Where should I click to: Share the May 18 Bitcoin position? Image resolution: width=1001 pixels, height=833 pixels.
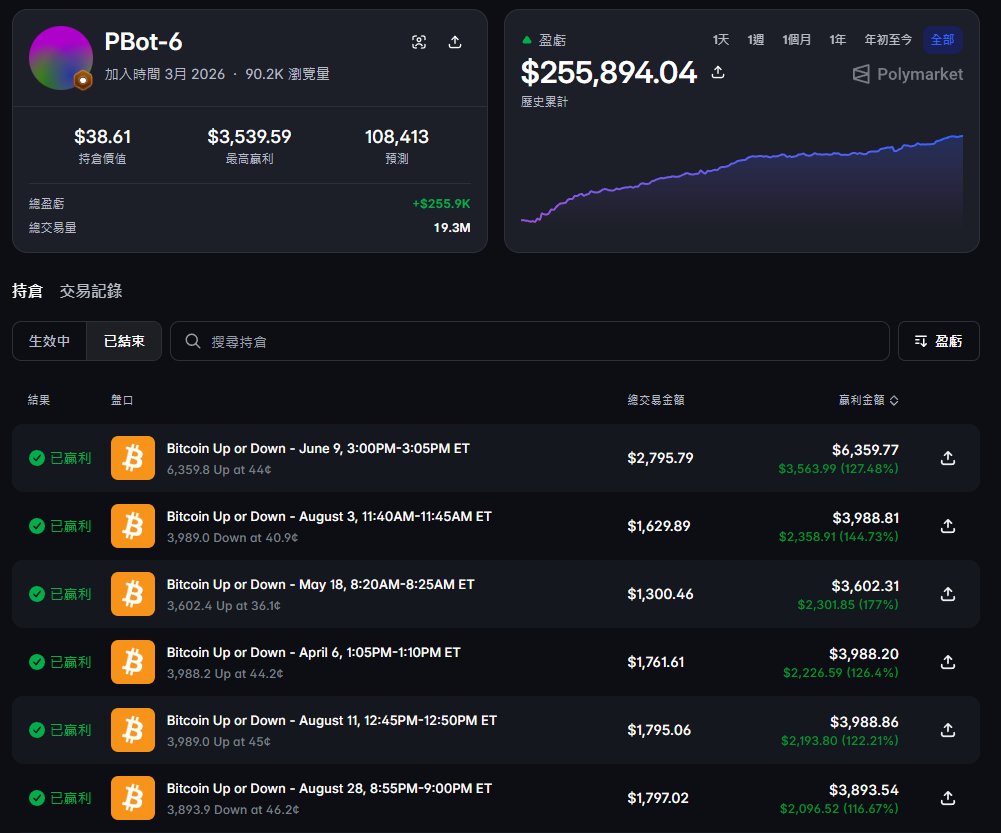[948, 594]
